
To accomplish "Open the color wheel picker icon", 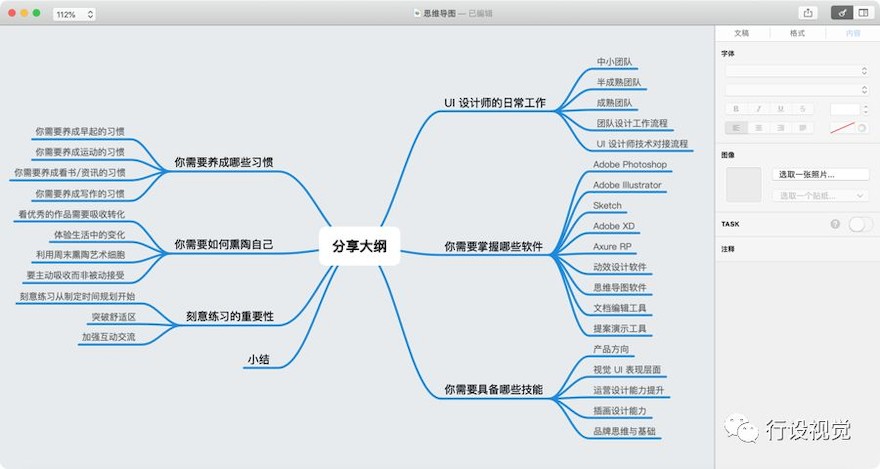I will [x=862, y=128].
